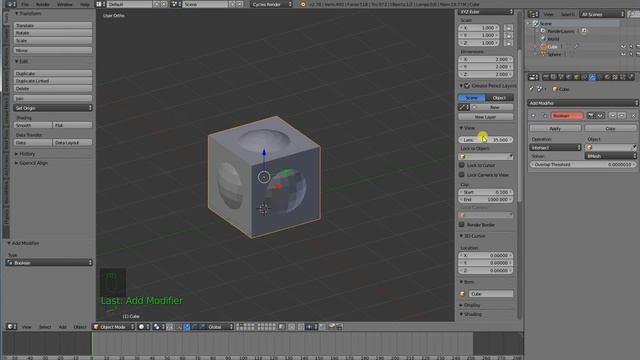Open the Outliner editor type icon

[533, 14]
